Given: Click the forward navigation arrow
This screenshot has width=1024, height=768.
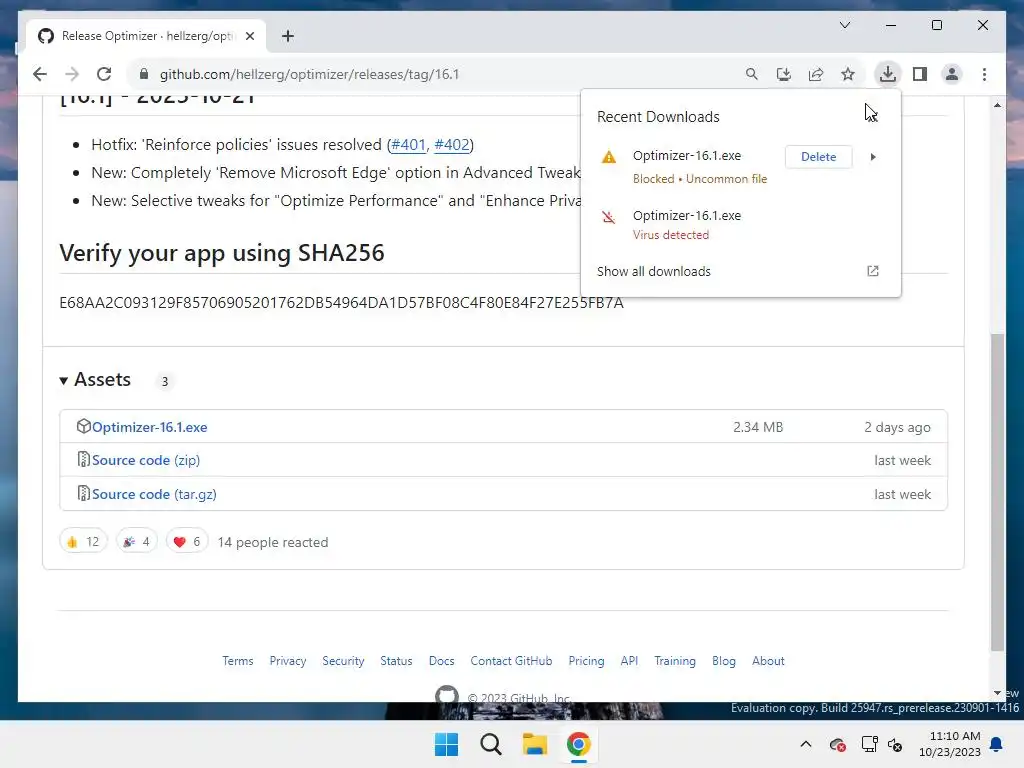Looking at the screenshot, I should (72, 74).
